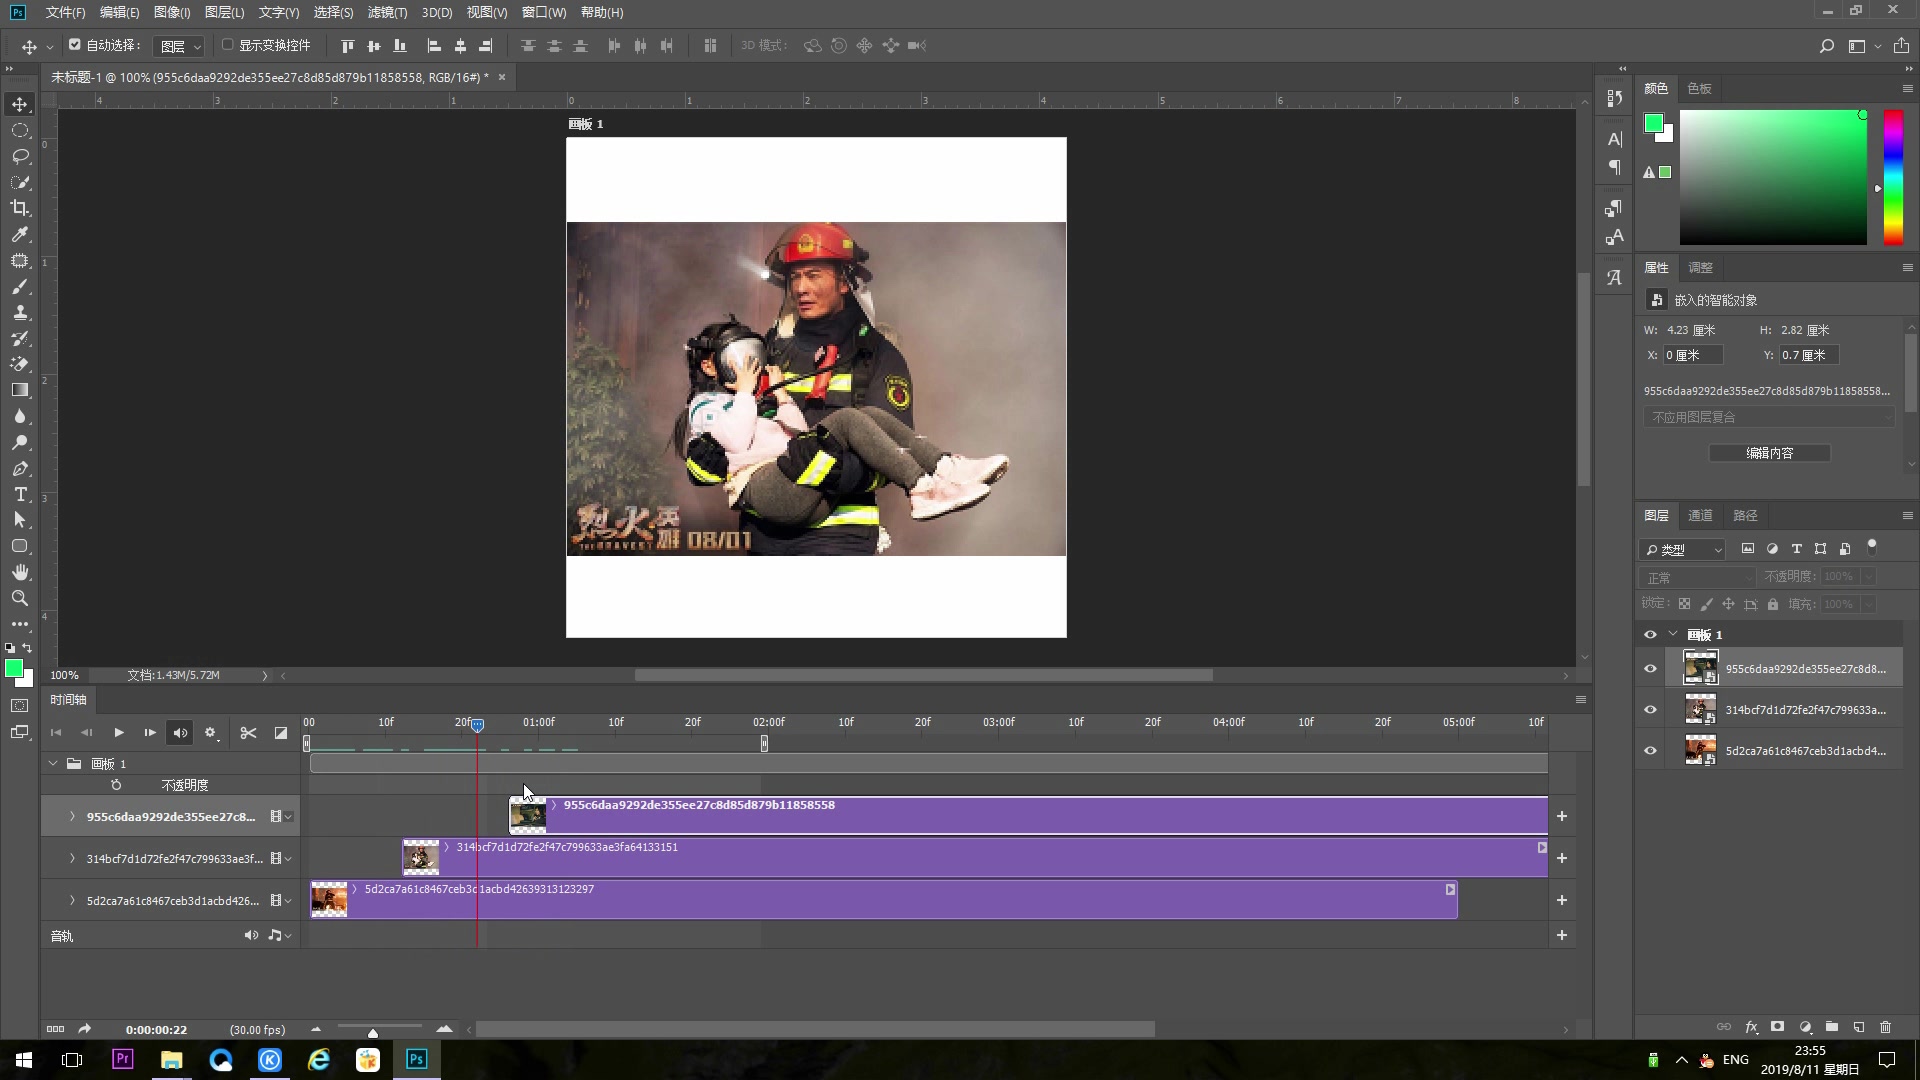The height and width of the screenshot is (1080, 1920).
Task: Click the scissors split-at-playhead icon
Action: [x=248, y=733]
